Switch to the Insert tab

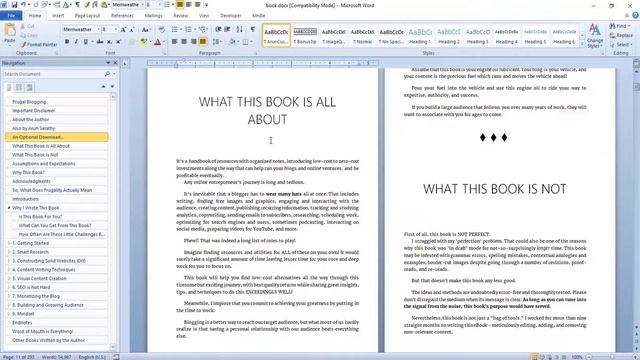[58, 16]
